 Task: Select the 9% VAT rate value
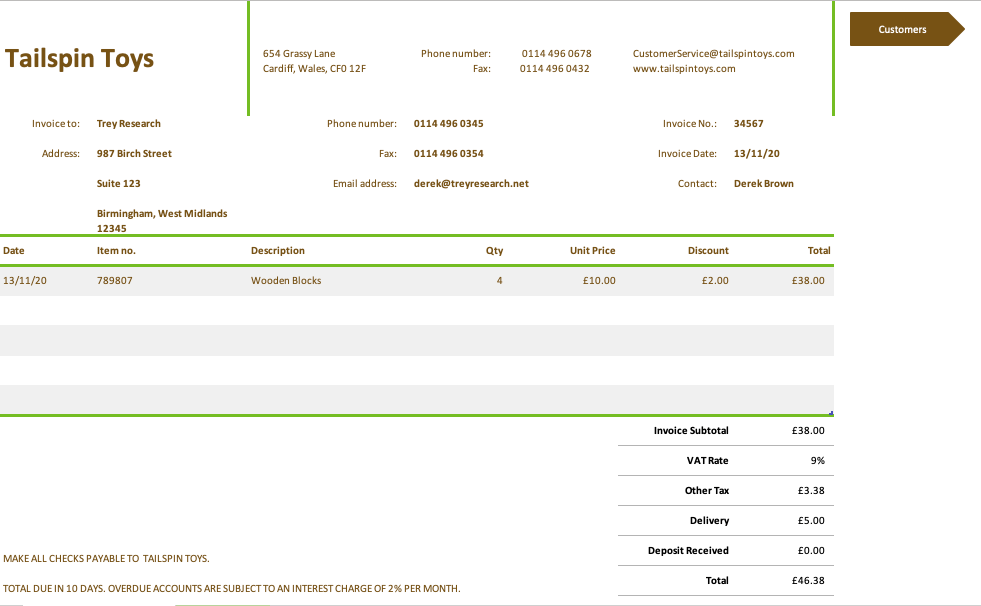coord(818,461)
